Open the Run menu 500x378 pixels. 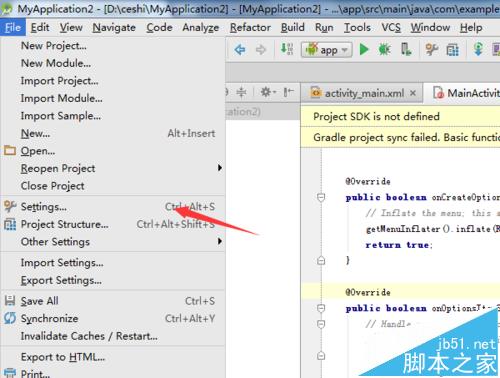pos(324,27)
